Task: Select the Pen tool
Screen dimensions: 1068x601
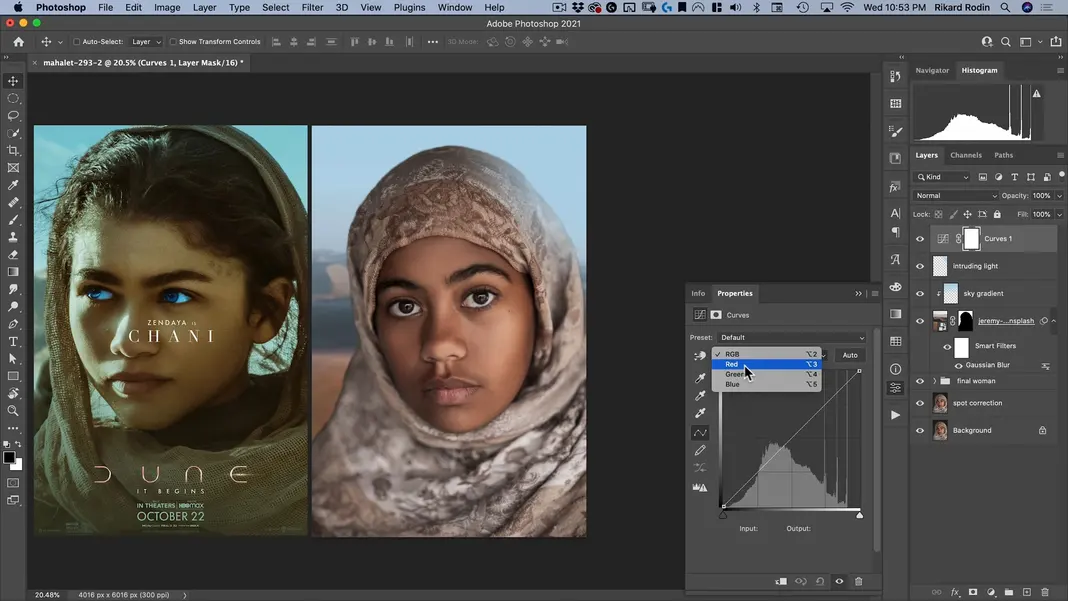Action: [13, 324]
